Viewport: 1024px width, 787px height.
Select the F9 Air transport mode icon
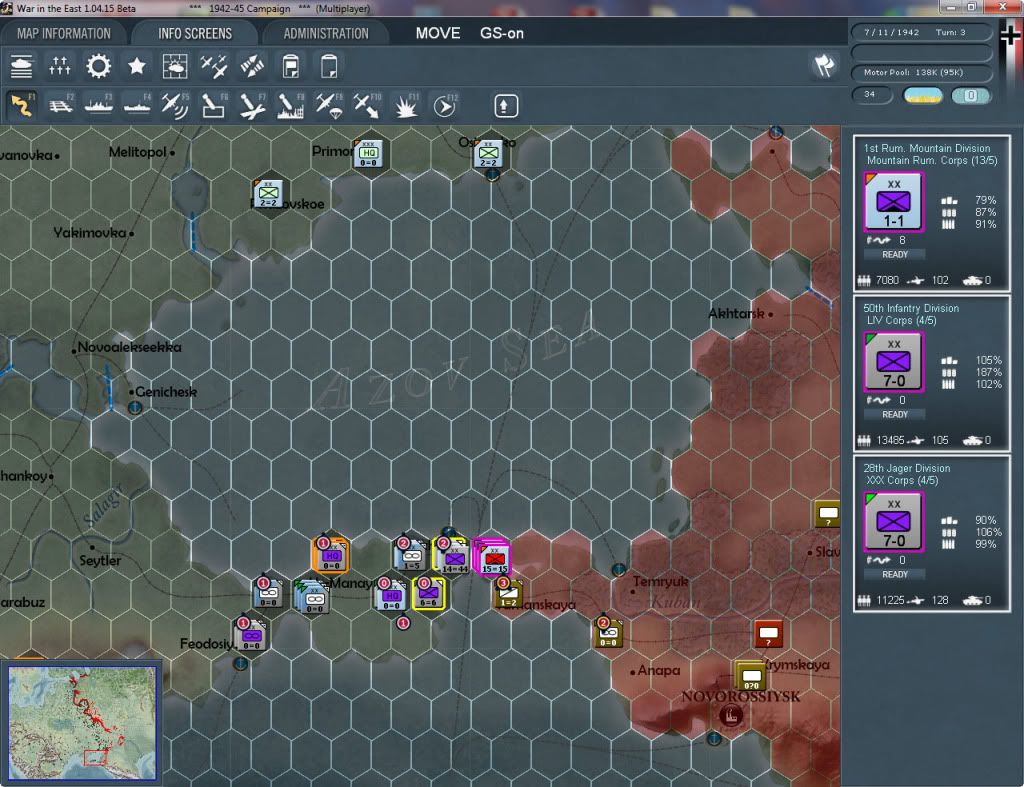329,106
